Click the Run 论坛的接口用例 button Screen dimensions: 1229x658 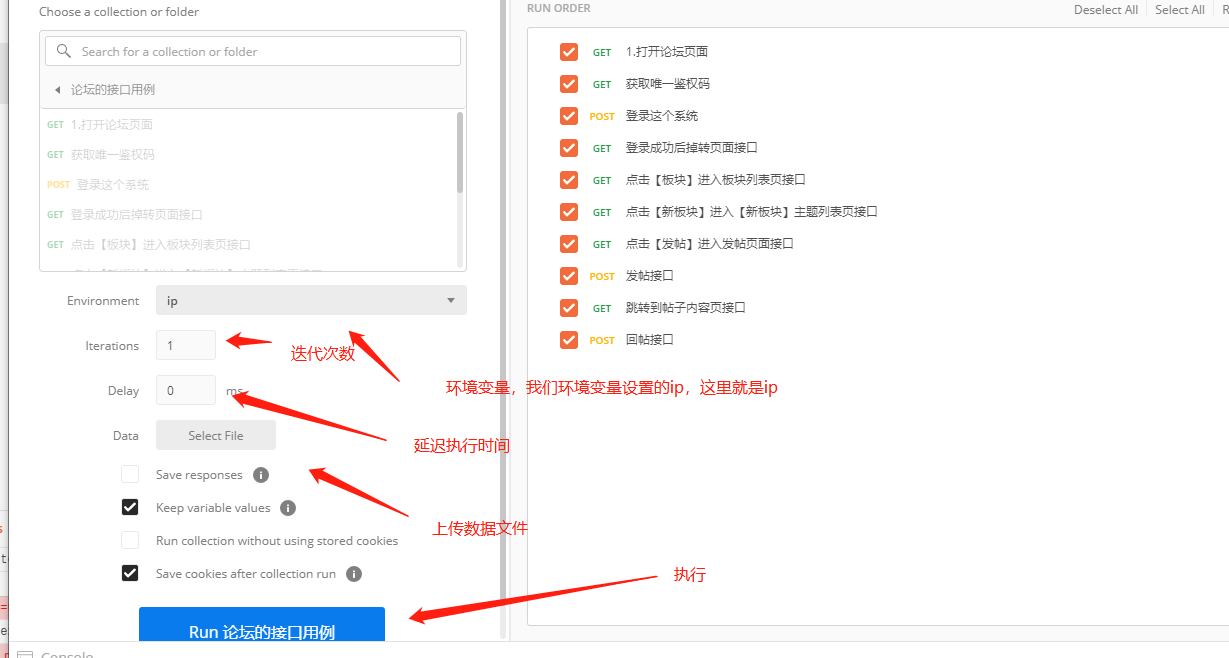coord(262,625)
